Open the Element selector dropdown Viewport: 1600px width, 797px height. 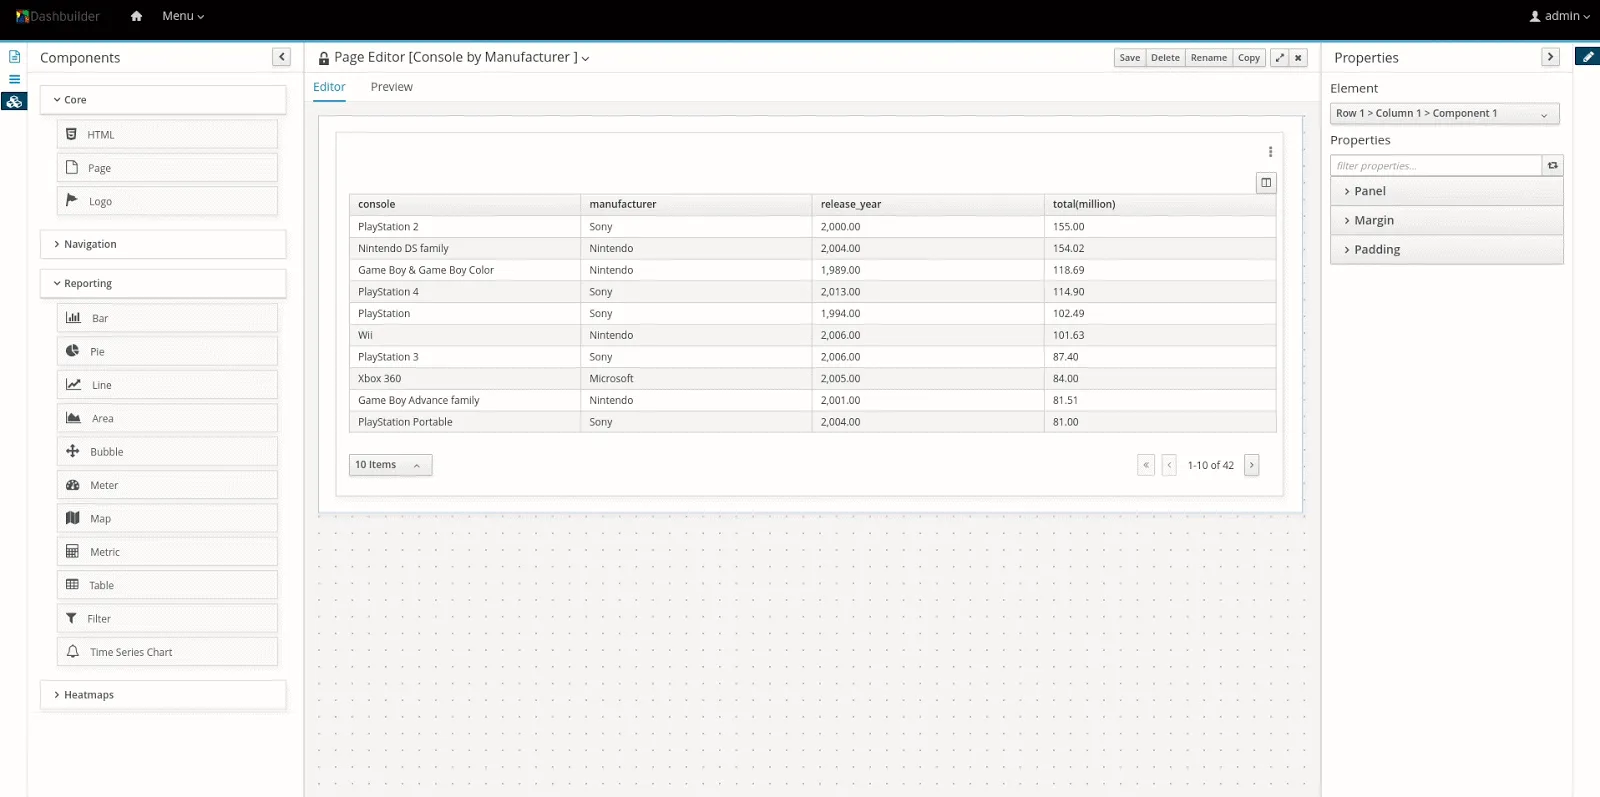pyautogui.click(x=1444, y=114)
